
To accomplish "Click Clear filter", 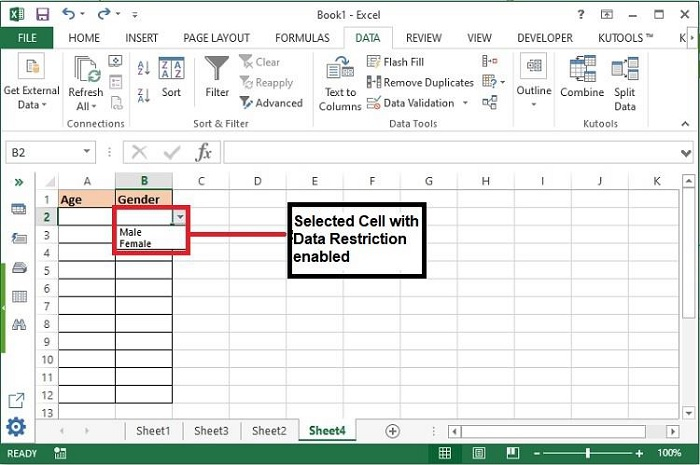I will [x=260, y=62].
